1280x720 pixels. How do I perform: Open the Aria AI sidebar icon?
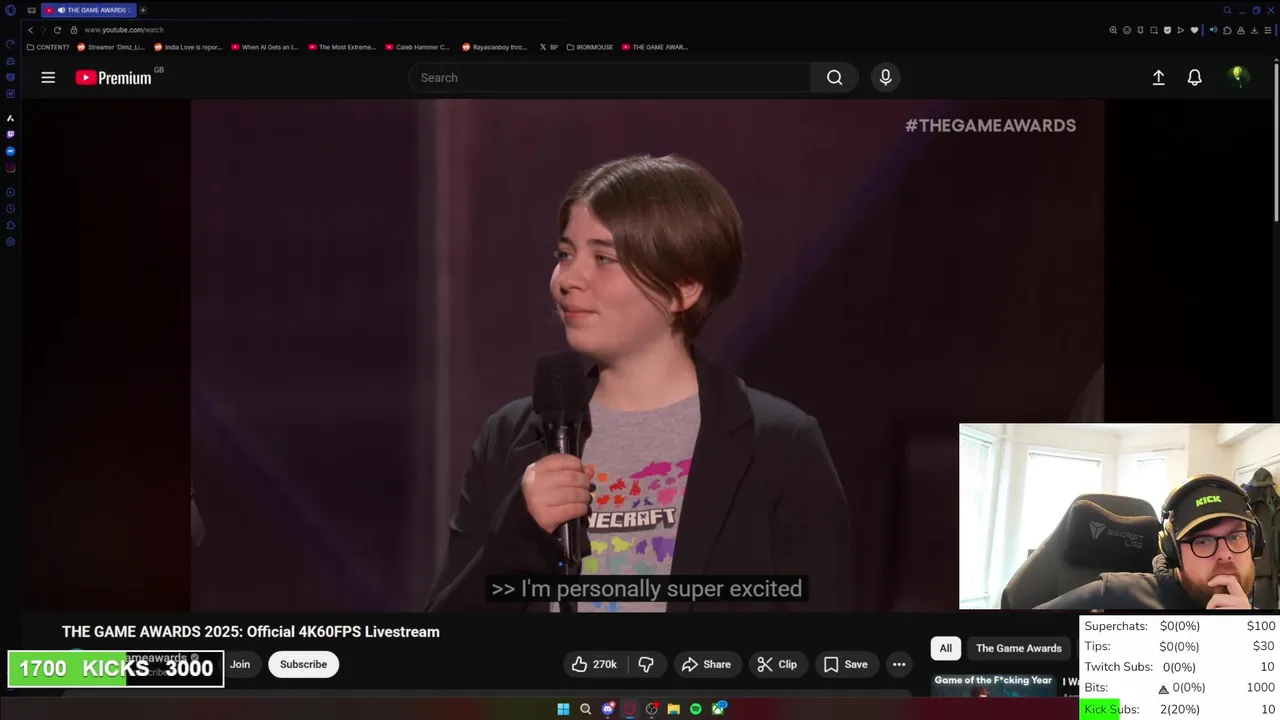10,118
